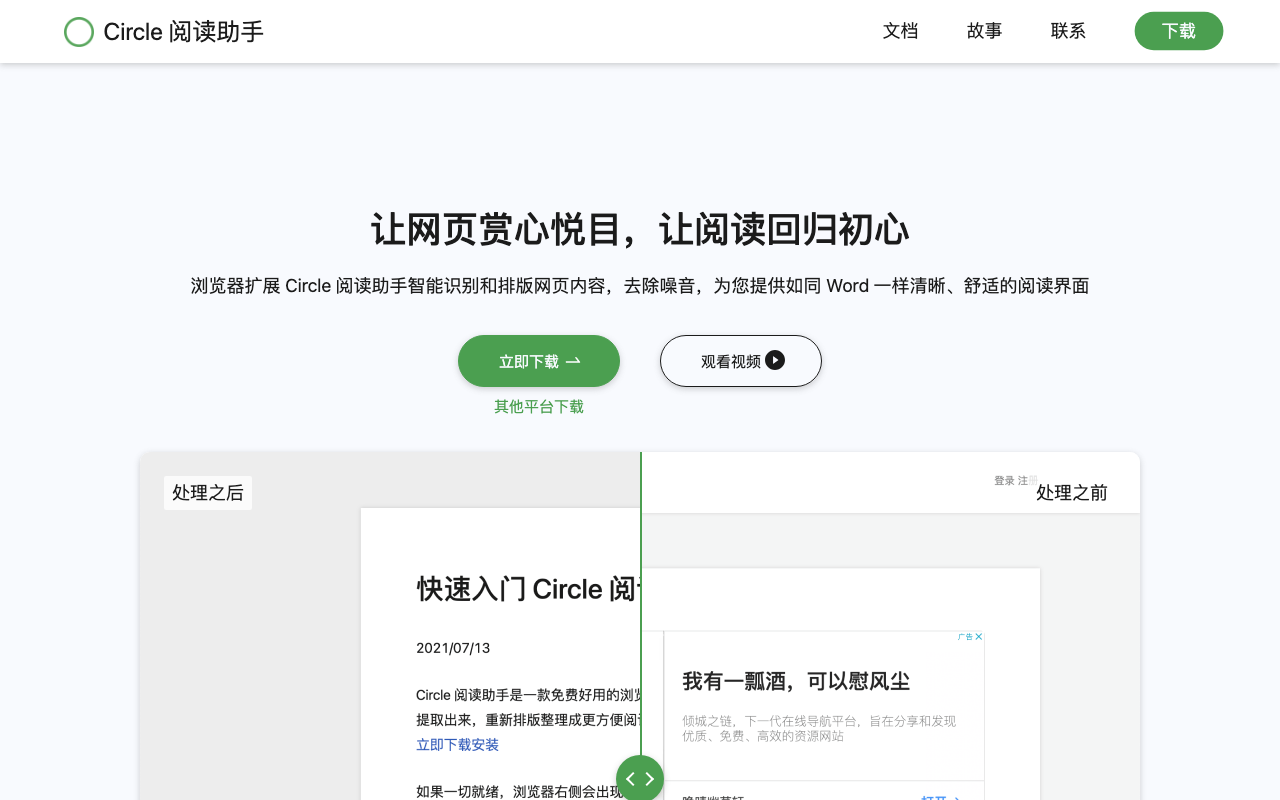Viewport: 1280px width, 800px height.
Task: Click the headline 让网页赏心悦目，让阅读回归初心
Action: (640, 230)
